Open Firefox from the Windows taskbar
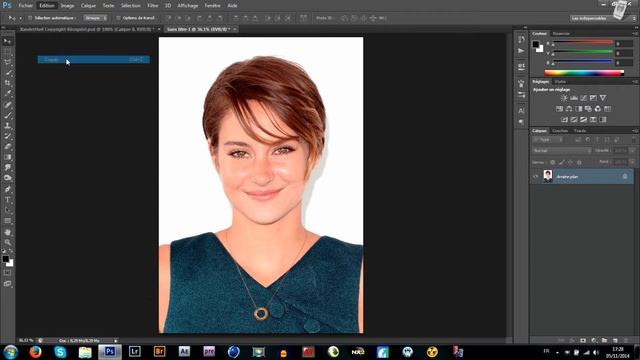Viewport: 640px width, 360px height. (36, 351)
